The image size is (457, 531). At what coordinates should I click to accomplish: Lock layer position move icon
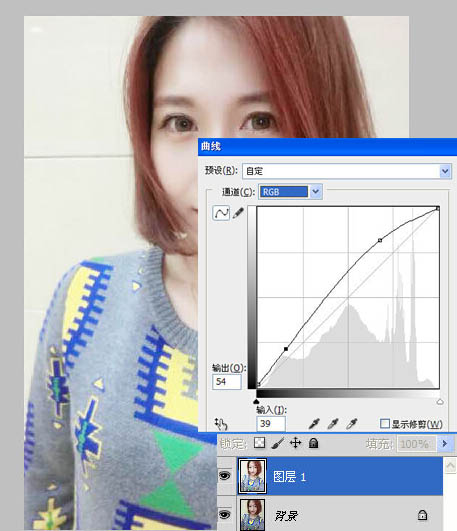(x=296, y=443)
